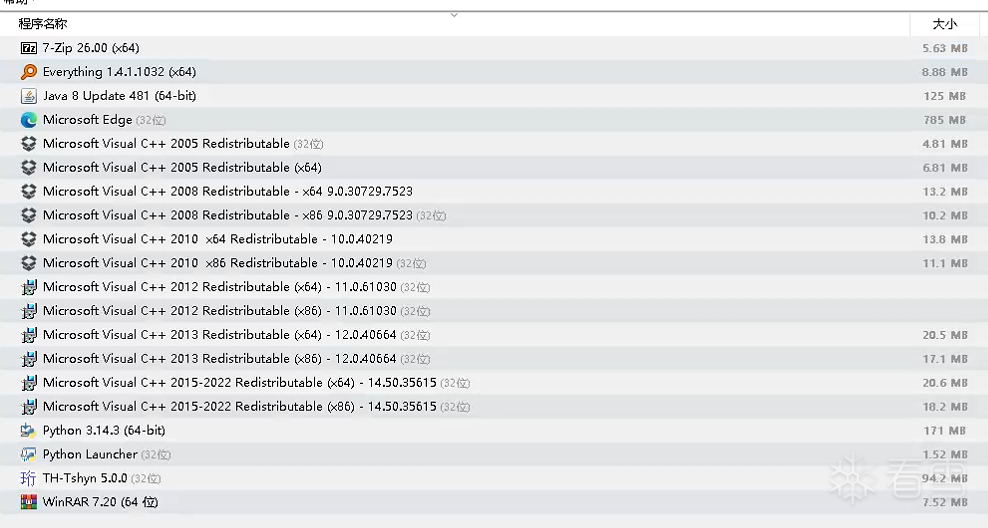This screenshot has width=988, height=528.
Task: Click the 125 MB size of Java
Action: click(945, 96)
